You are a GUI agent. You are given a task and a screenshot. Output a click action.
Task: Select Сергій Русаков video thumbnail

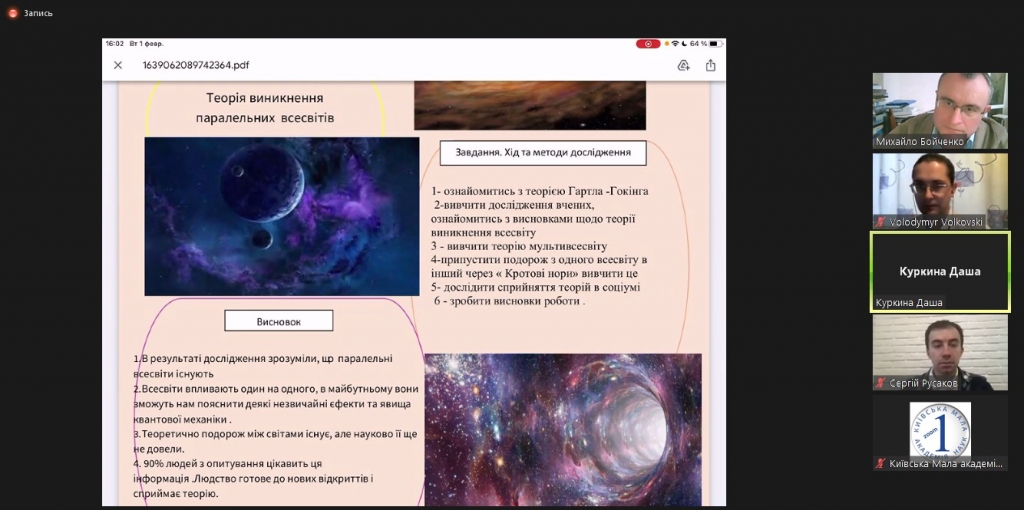tap(940, 353)
